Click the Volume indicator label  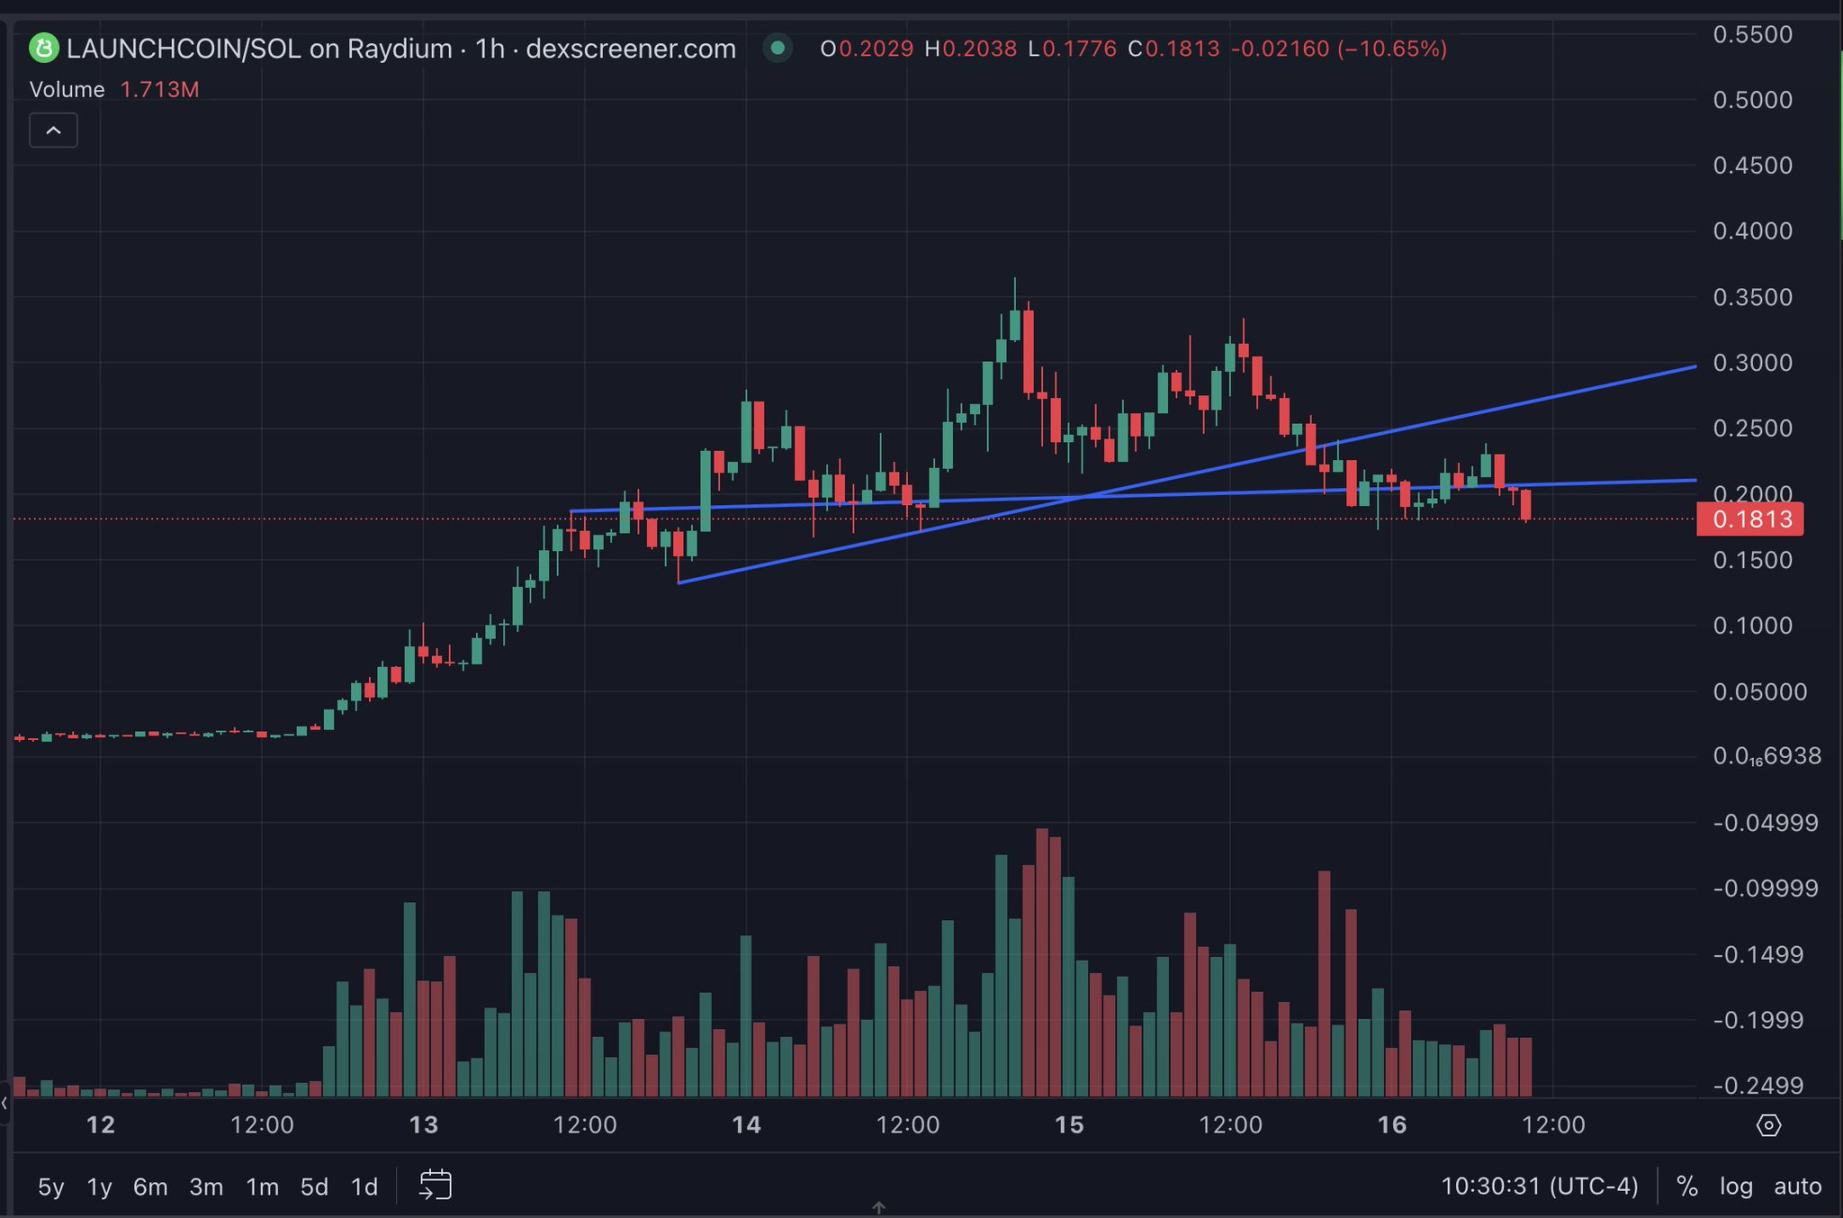click(x=67, y=90)
